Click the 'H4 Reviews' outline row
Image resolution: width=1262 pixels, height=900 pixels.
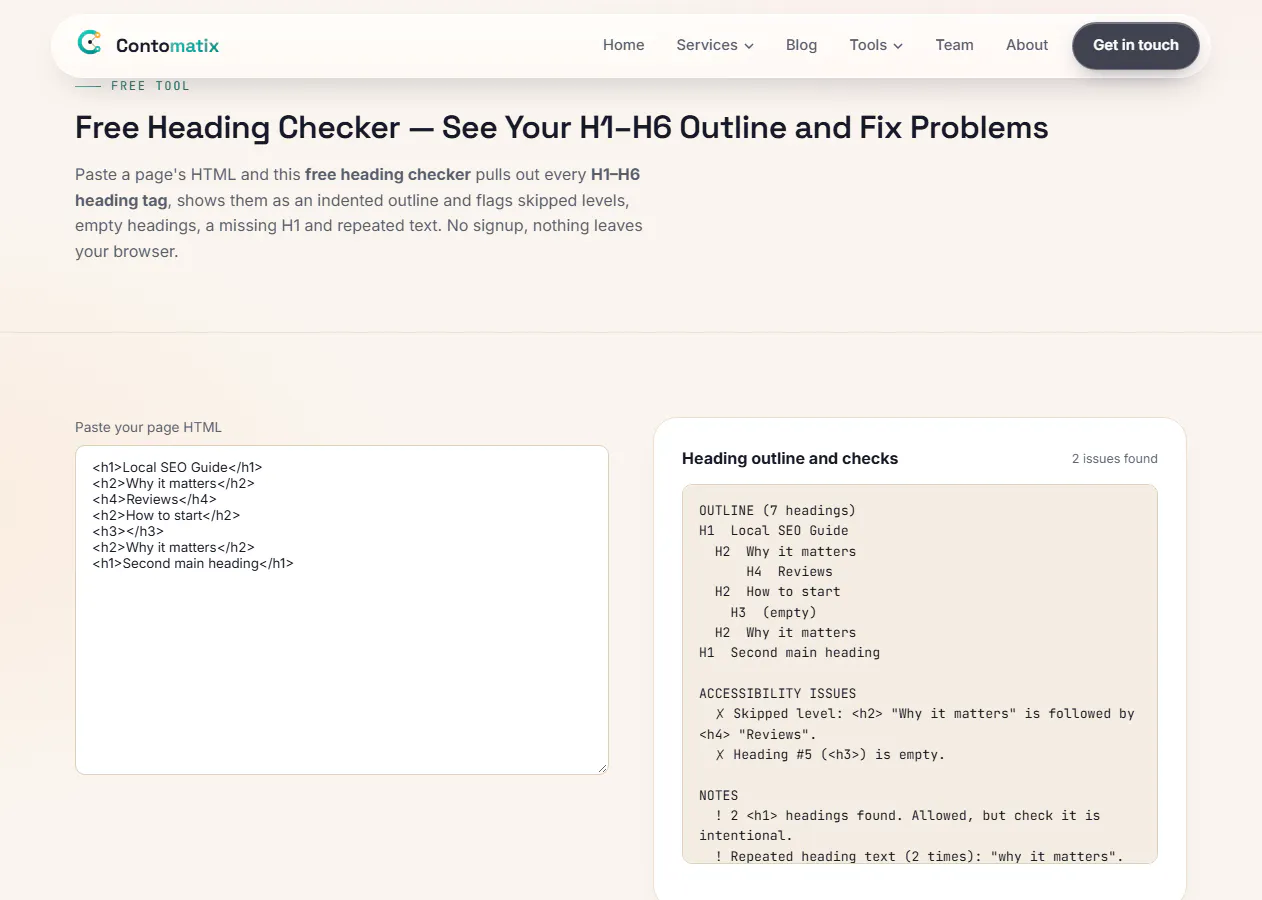tap(789, 571)
